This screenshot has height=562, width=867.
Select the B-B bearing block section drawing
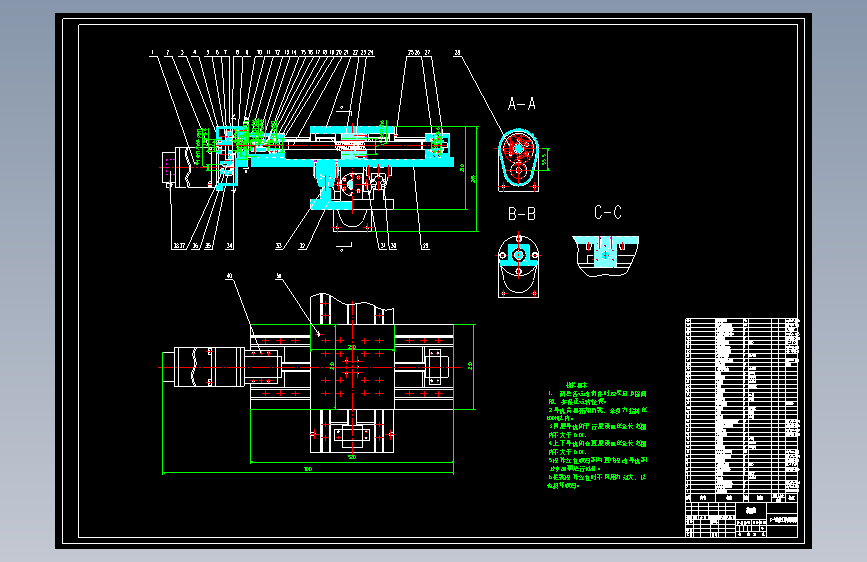pos(518,266)
